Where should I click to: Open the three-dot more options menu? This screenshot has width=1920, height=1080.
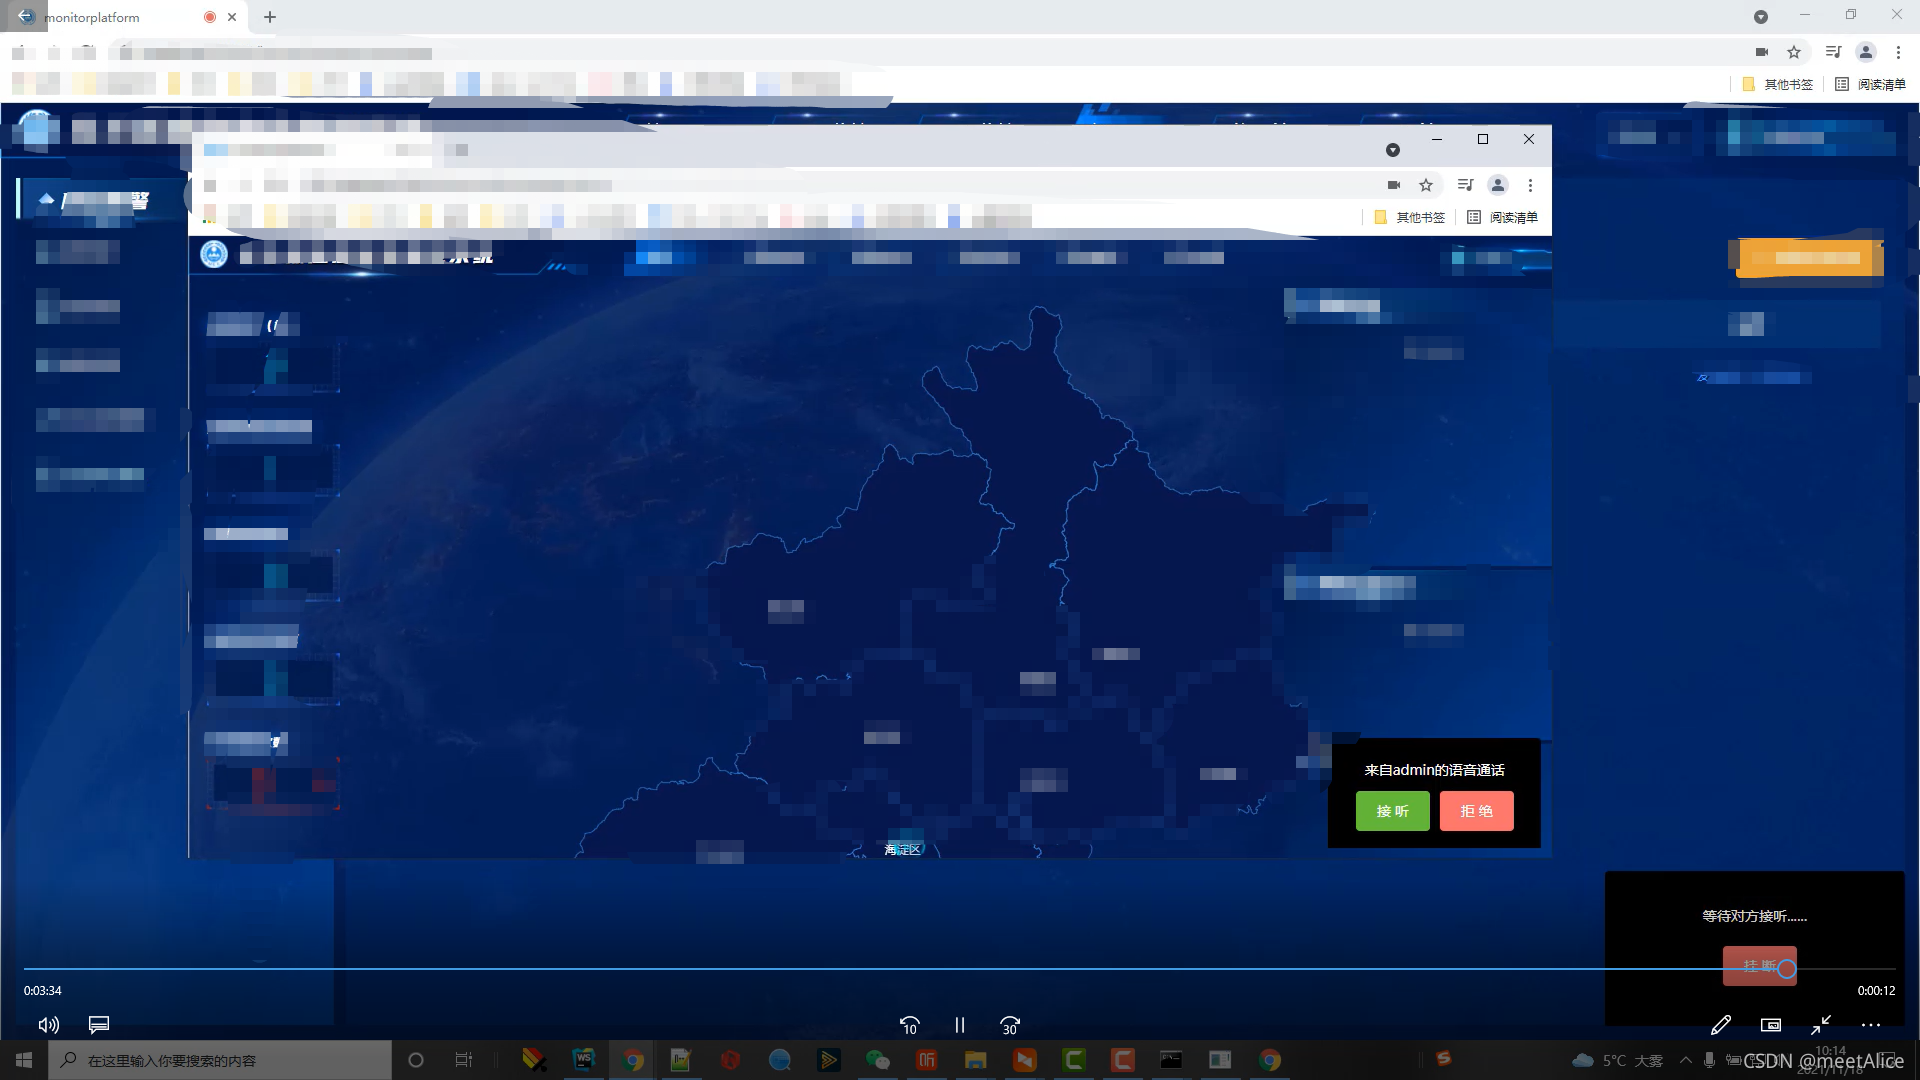coord(1871,1025)
